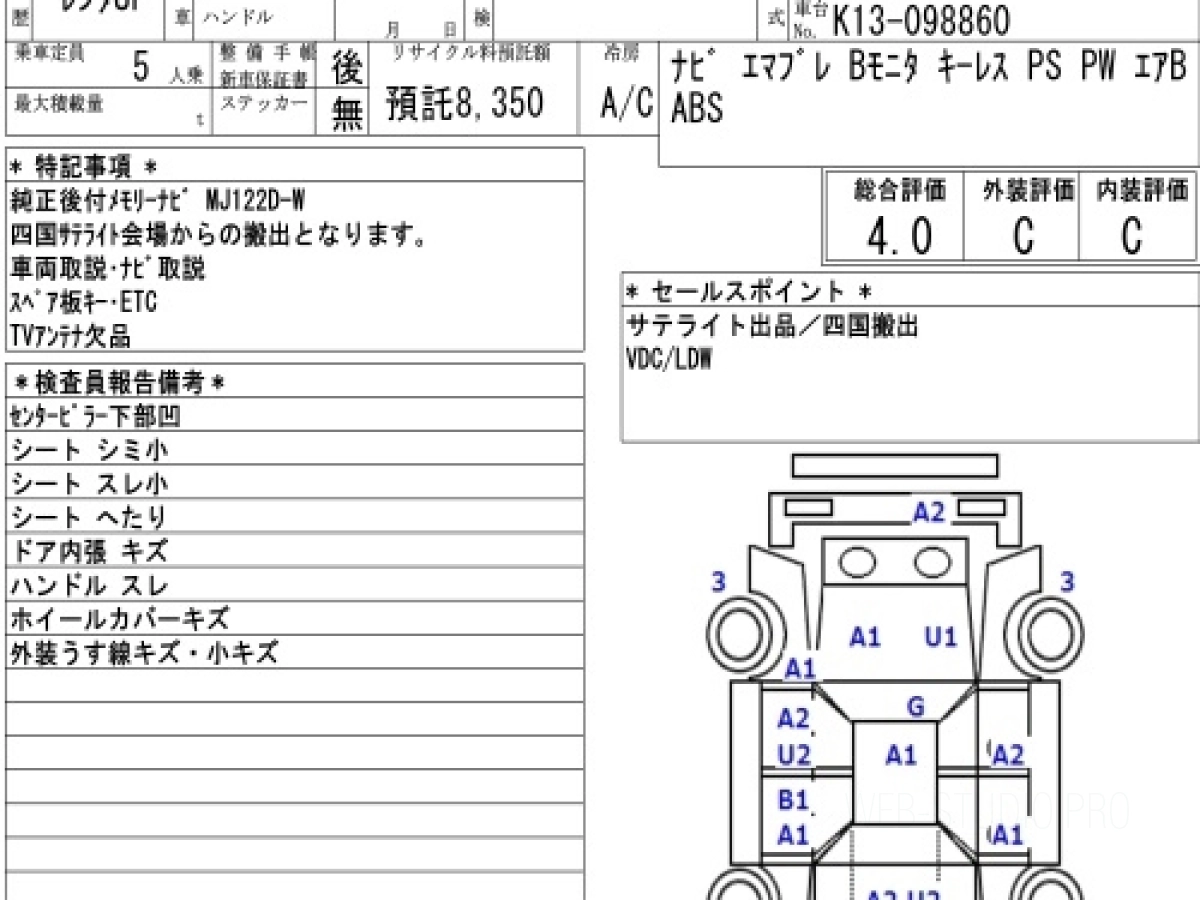Click the シート へたり remark
This screenshot has width=1200, height=900.
[88, 518]
